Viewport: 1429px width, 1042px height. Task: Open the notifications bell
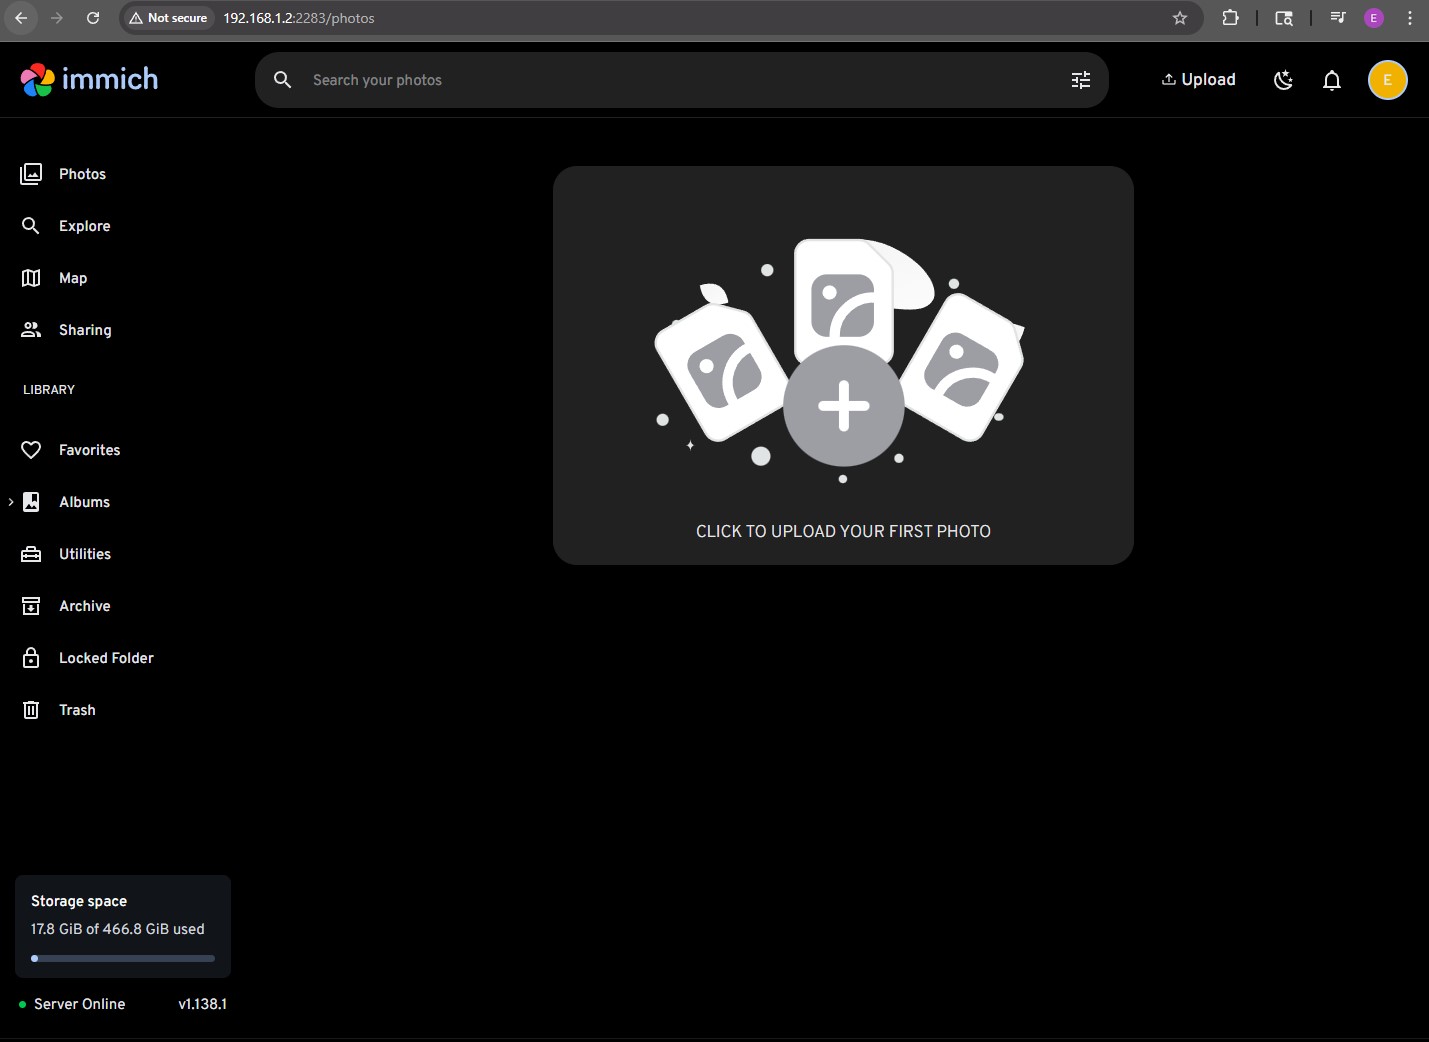[1332, 80]
